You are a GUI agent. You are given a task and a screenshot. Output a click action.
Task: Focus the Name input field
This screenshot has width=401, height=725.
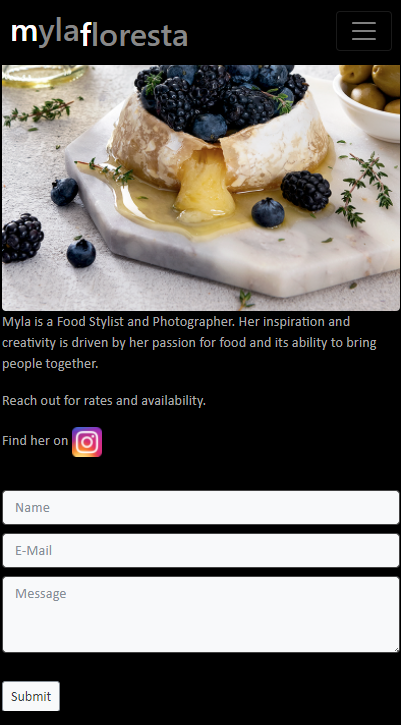click(x=201, y=508)
